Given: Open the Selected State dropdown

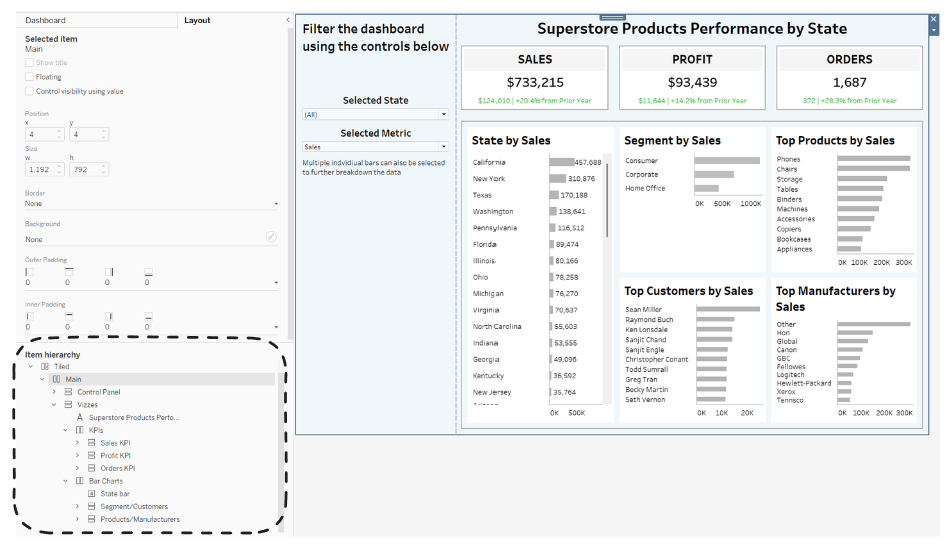Looking at the screenshot, I should tap(375, 115).
